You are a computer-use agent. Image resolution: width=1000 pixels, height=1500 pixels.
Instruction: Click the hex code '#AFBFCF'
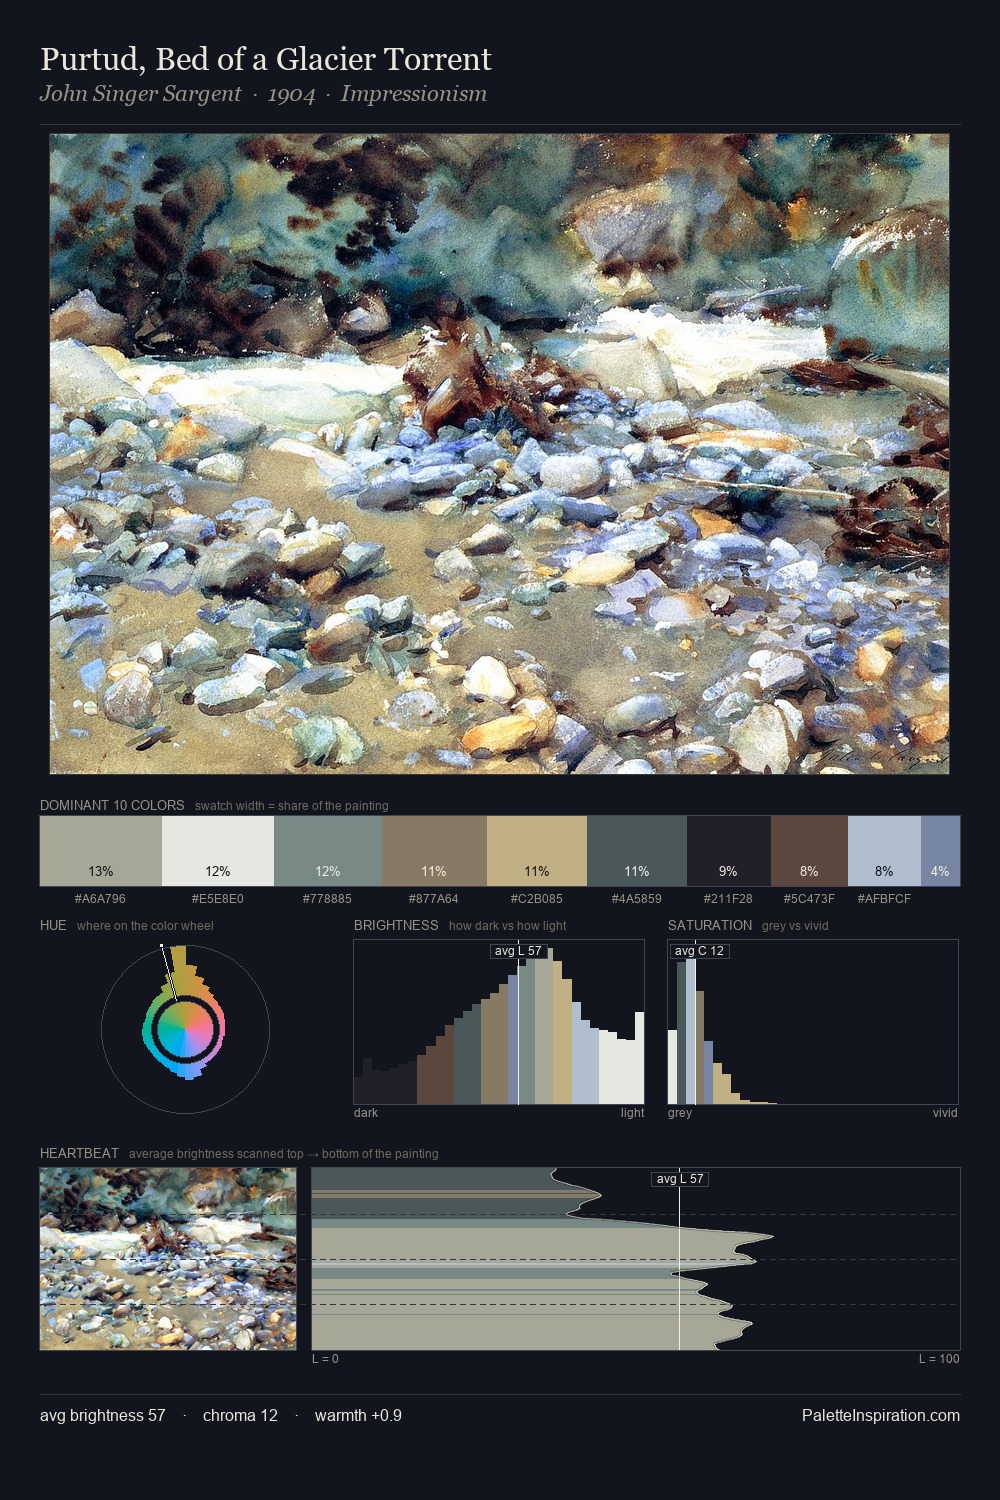(x=884, y=899)
